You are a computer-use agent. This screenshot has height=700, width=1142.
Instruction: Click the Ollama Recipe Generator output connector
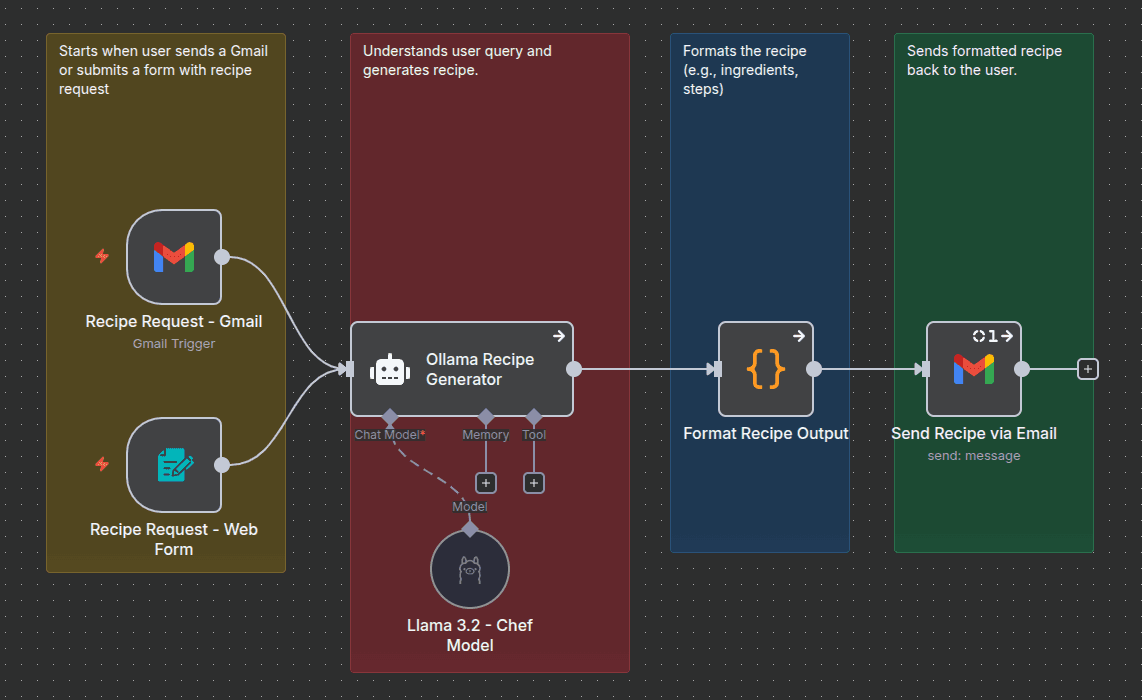(574, 369)
